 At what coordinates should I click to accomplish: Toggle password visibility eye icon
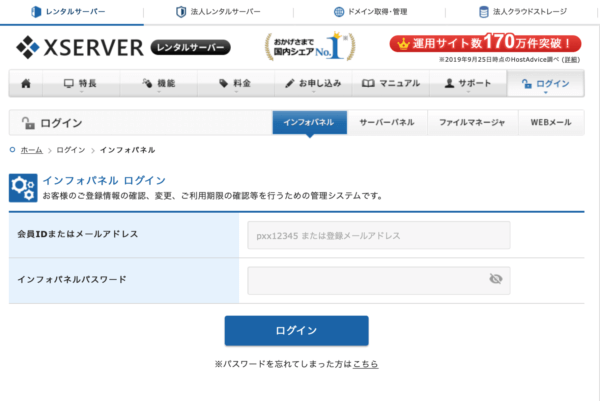(496, 279)
